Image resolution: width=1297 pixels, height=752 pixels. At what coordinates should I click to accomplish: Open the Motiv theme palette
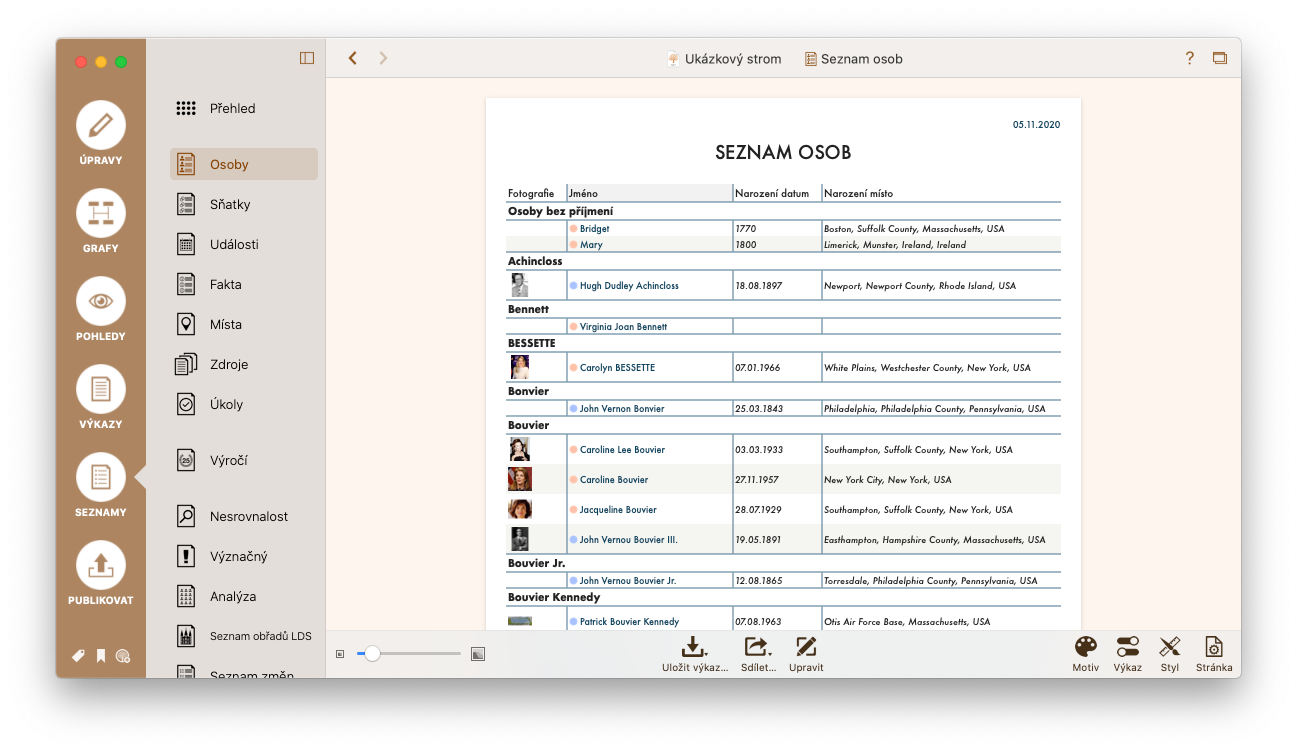[x=1085, y=654]
